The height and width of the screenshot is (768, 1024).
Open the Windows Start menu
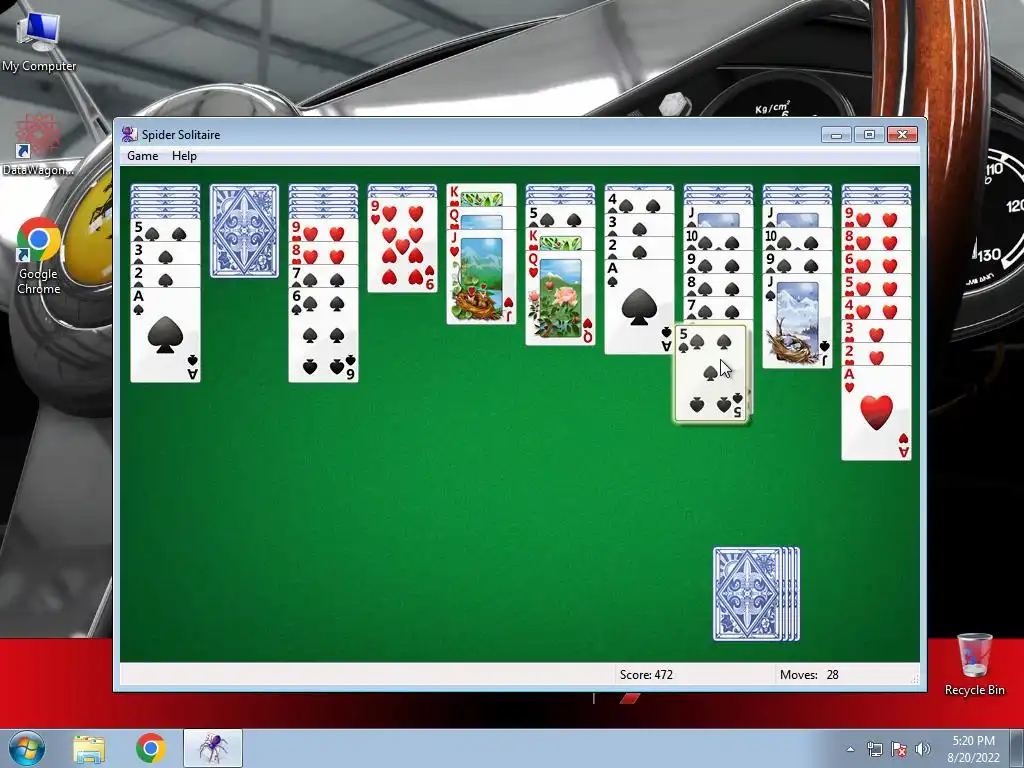point(27,748)
